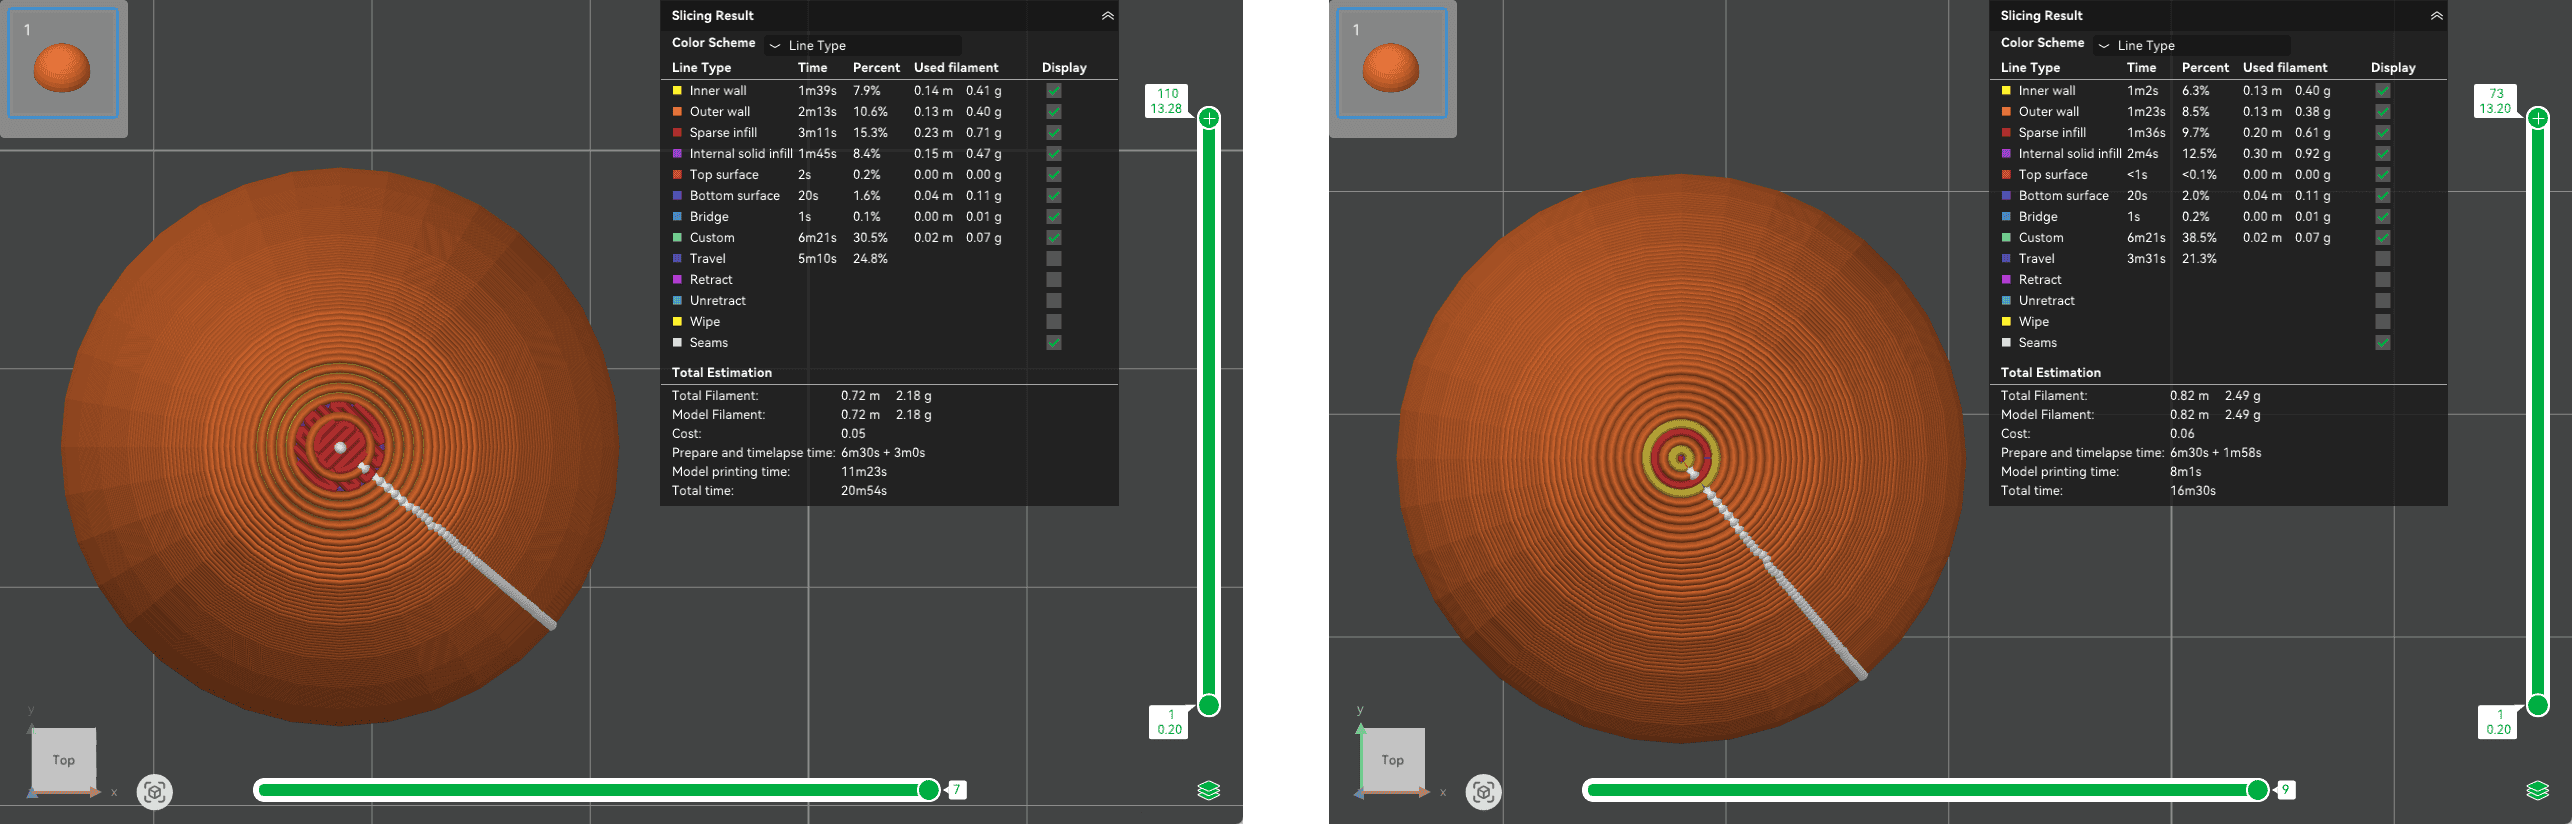Enable Travel display in the 20m54s result panel
Screen dimensions: 2572x824
(1054, 259)
